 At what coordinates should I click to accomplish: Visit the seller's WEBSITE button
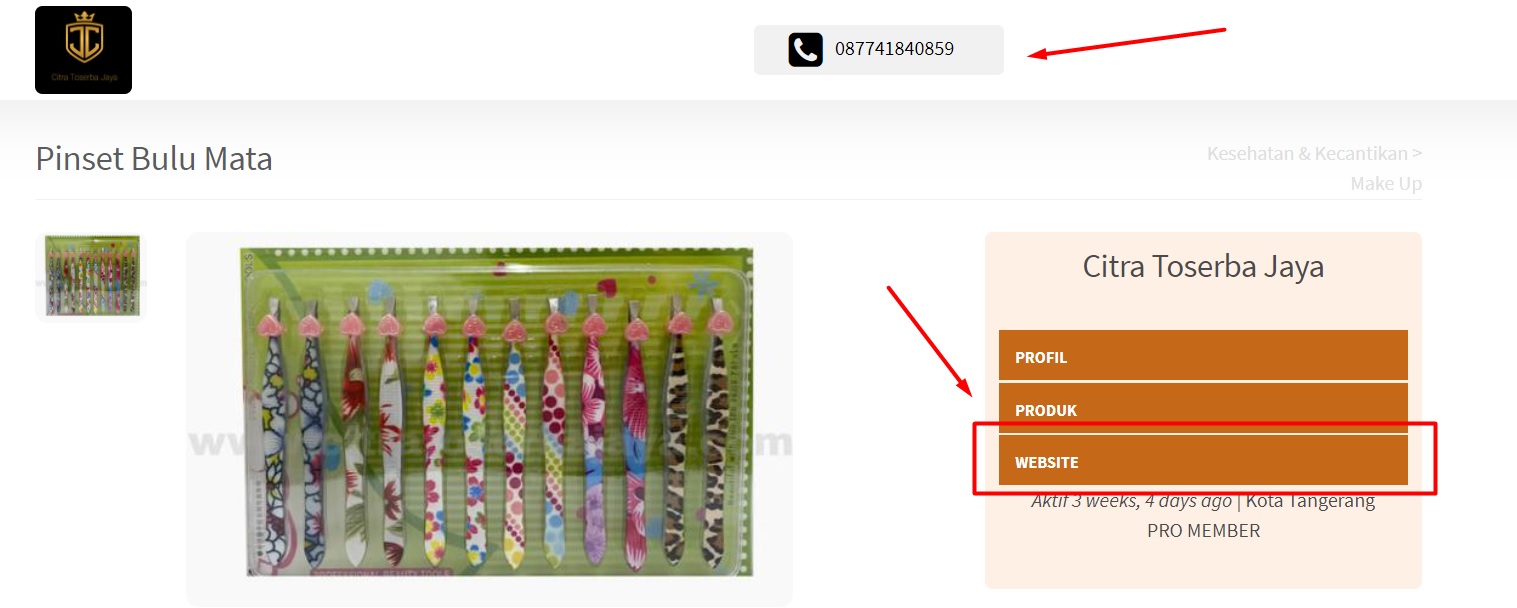(x=1203, y=462)
